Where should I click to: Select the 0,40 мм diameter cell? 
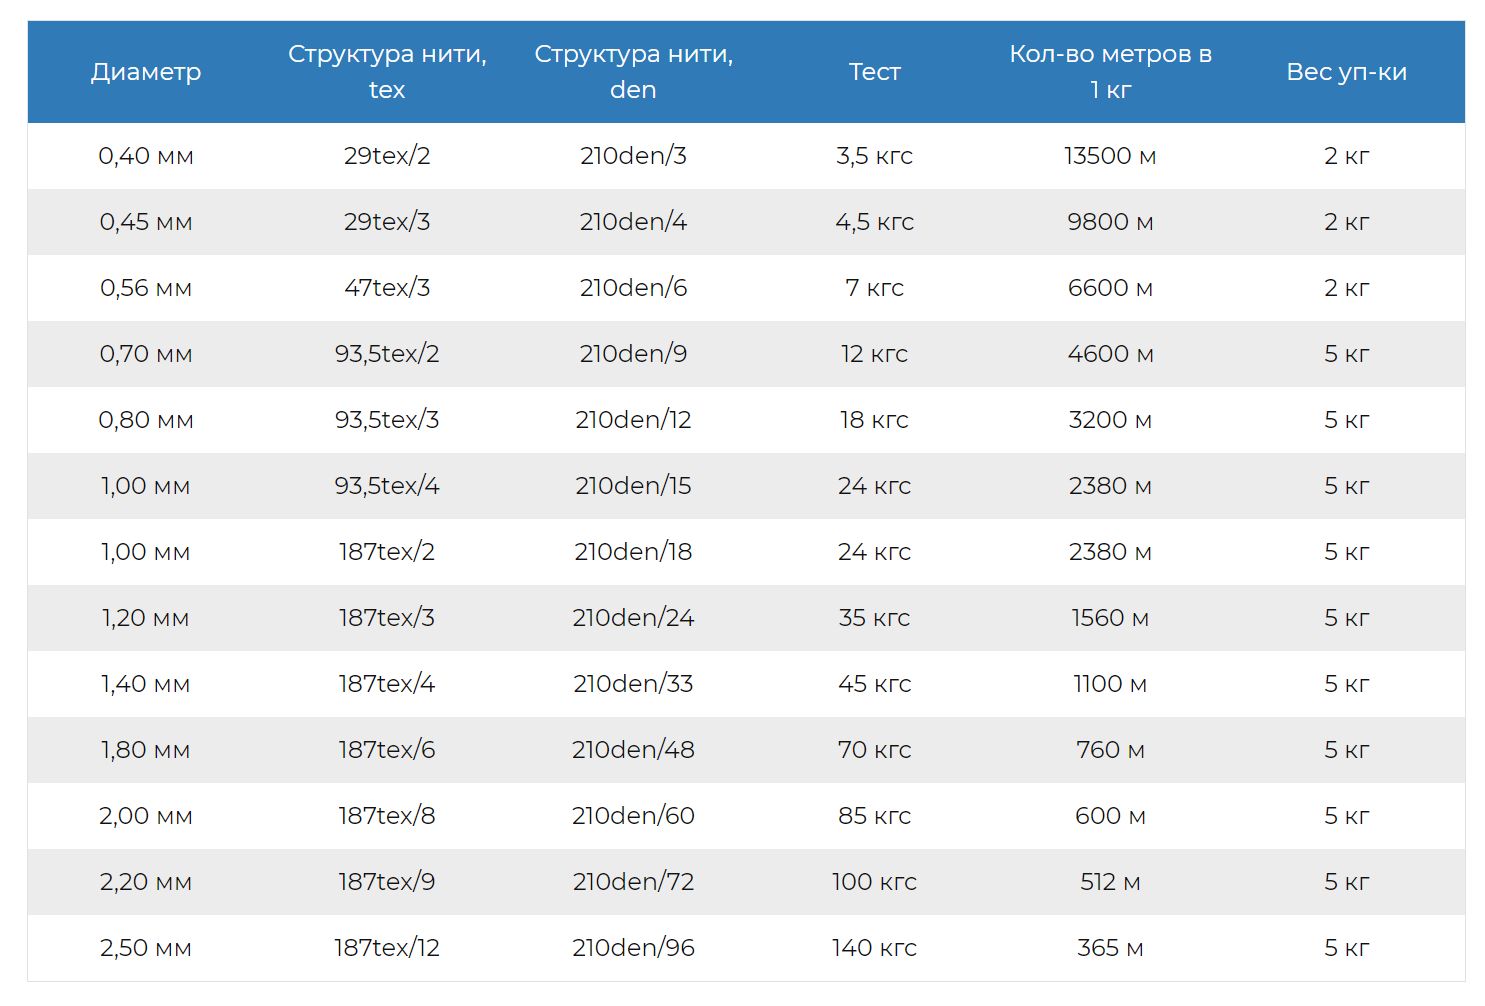(146, 156)
